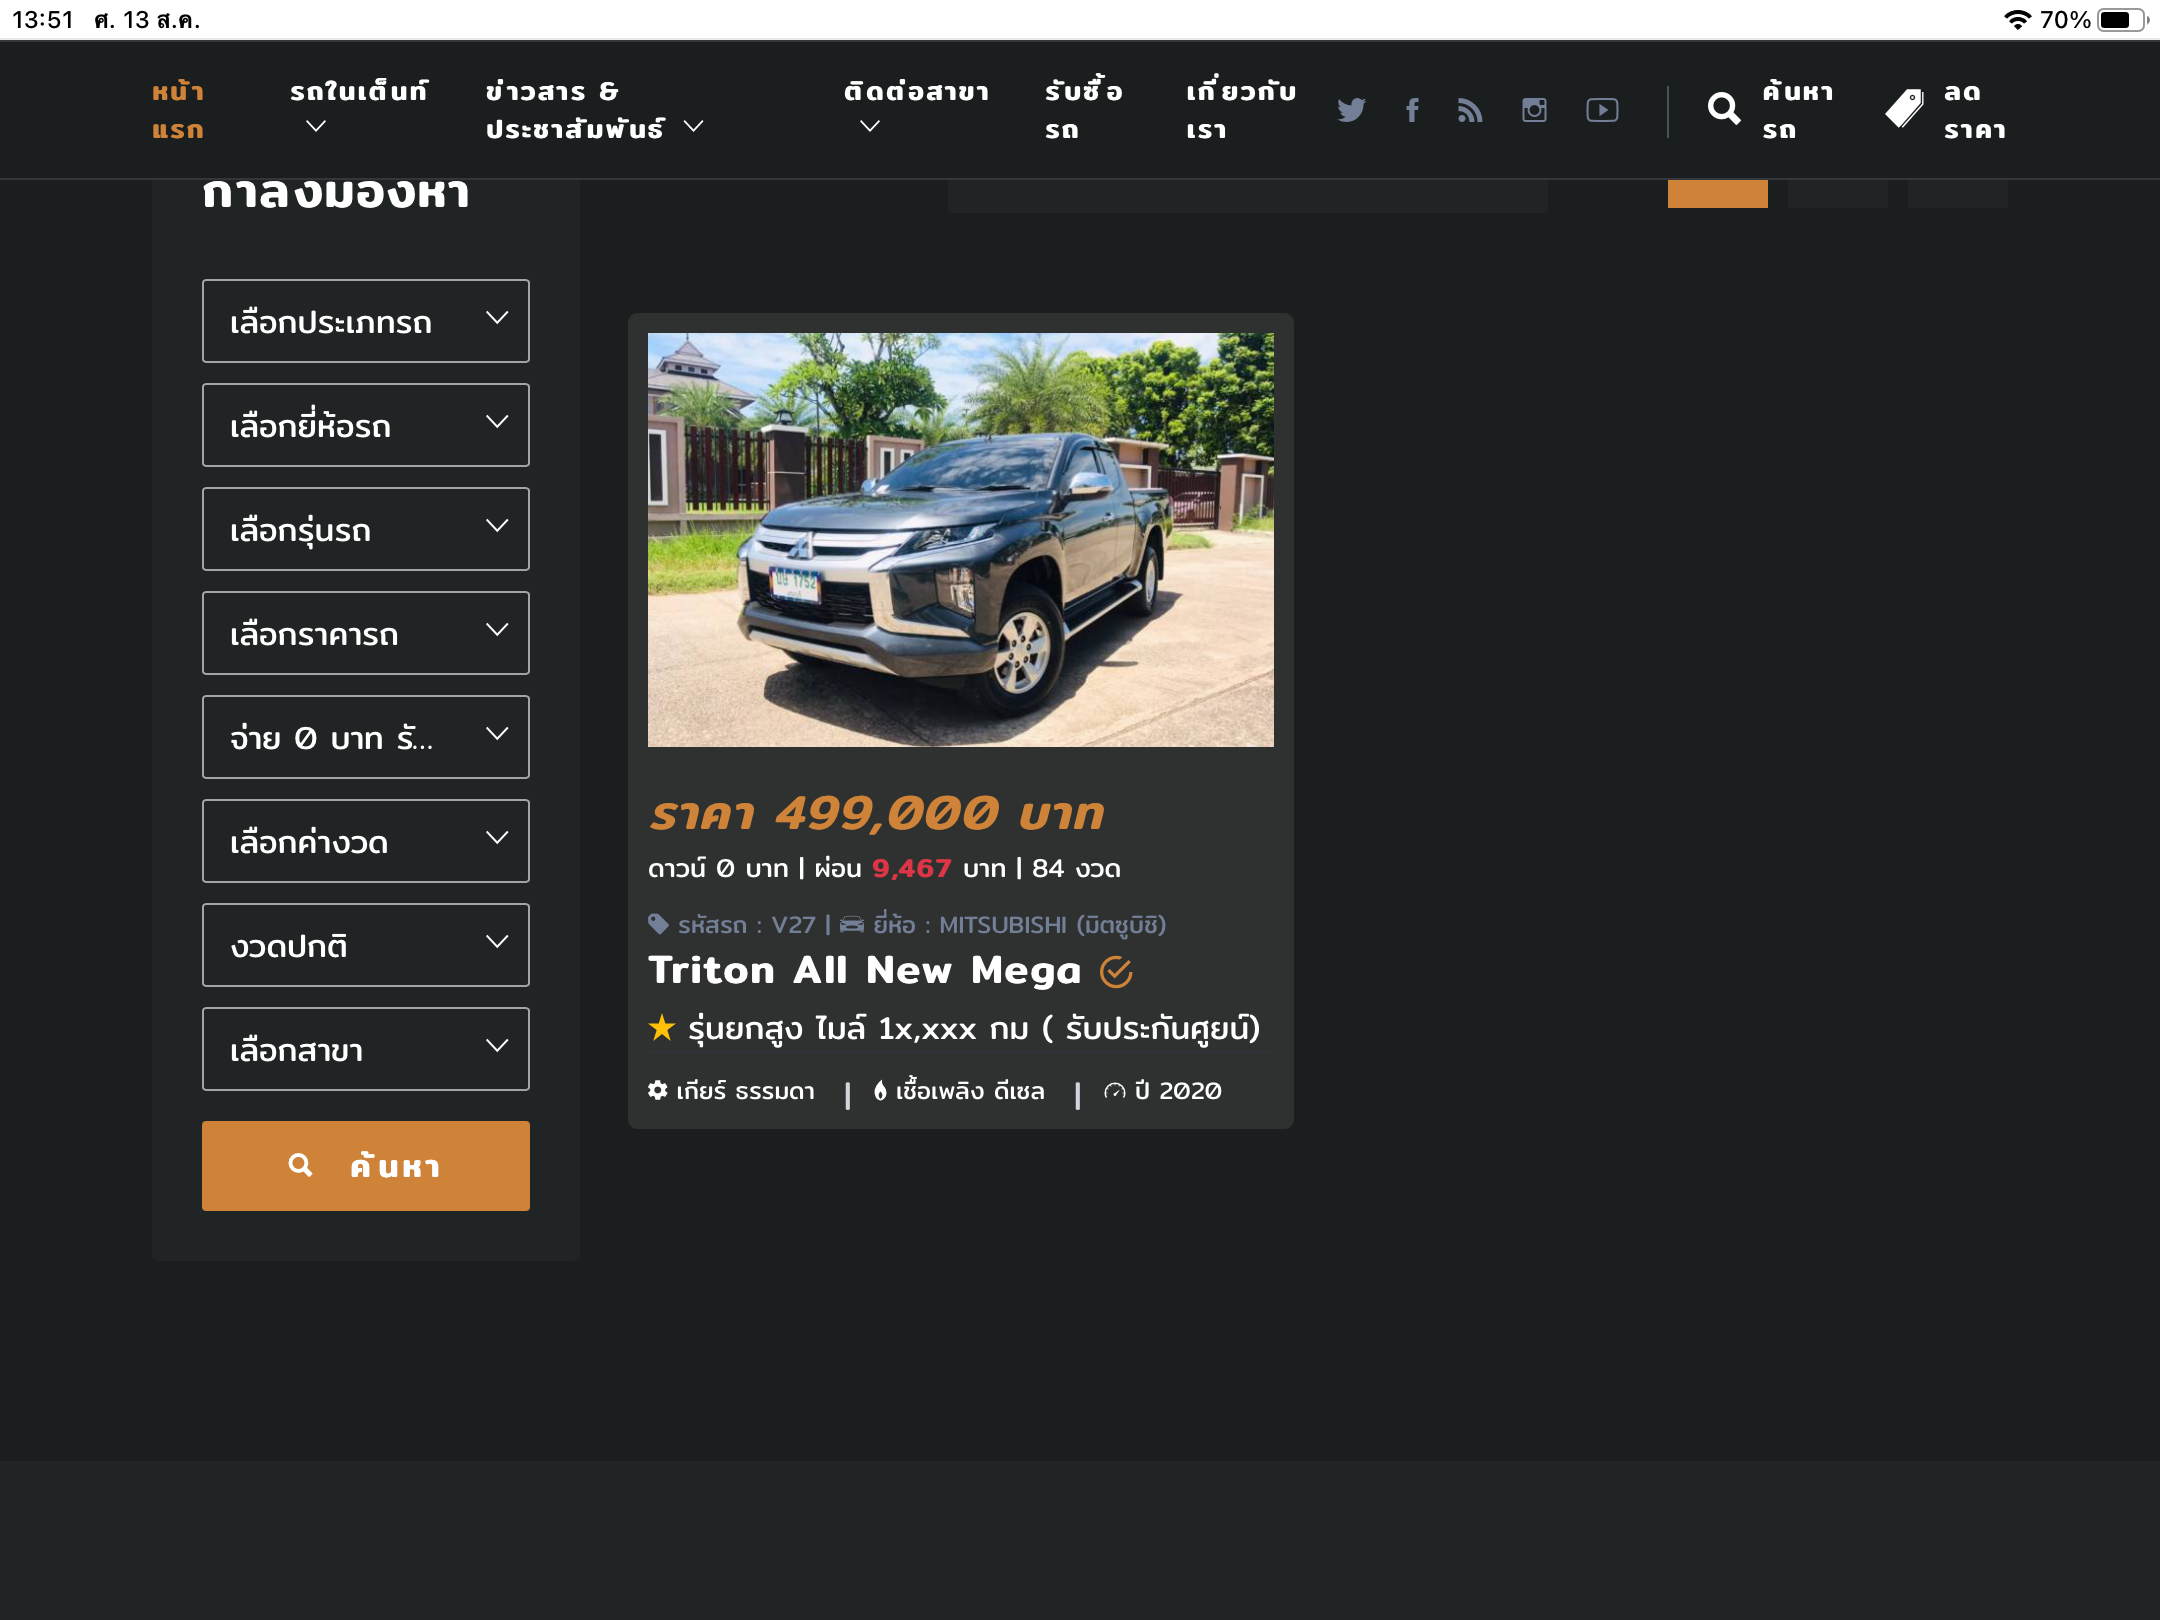
Task: Open the เลือกประเภทรถ dropdown
Action: pos(365,321)
